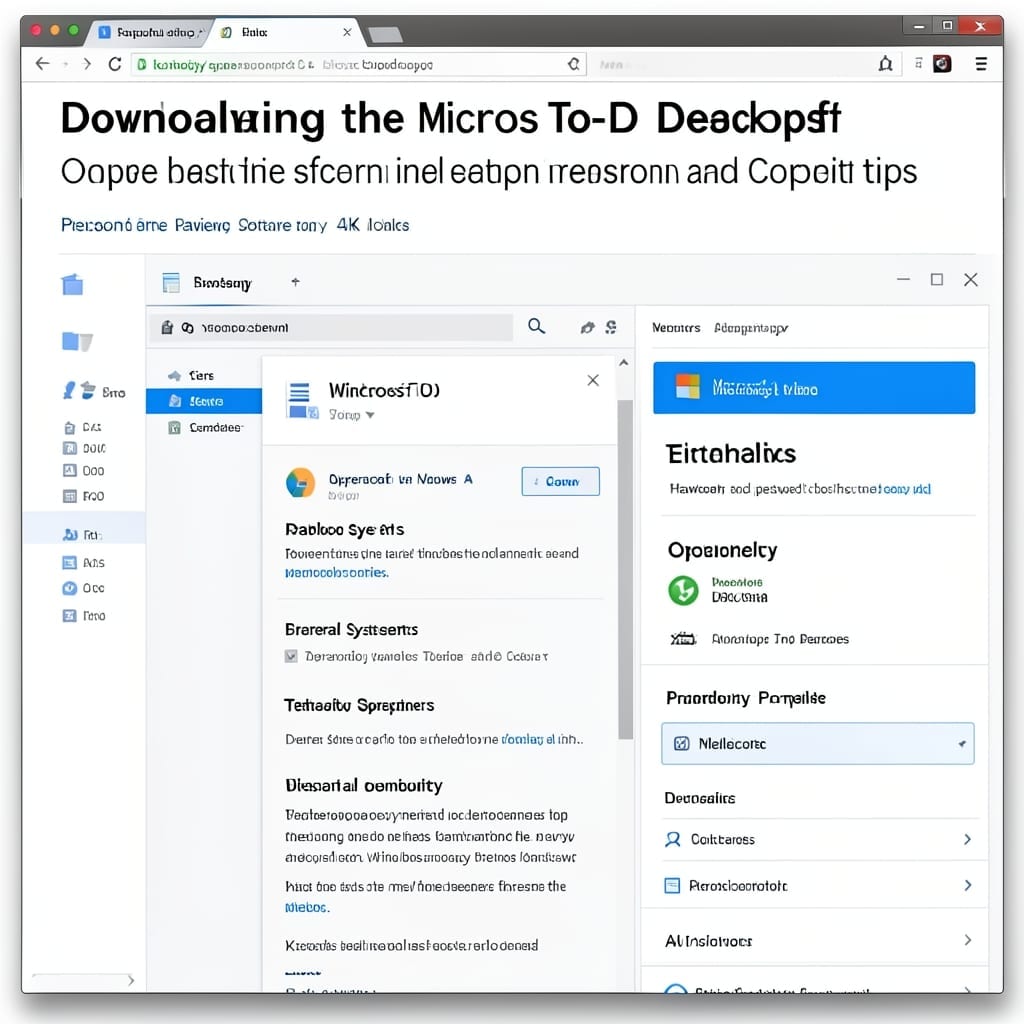Select the 'Sno' sidebar item icon

(x=81, y=391)
